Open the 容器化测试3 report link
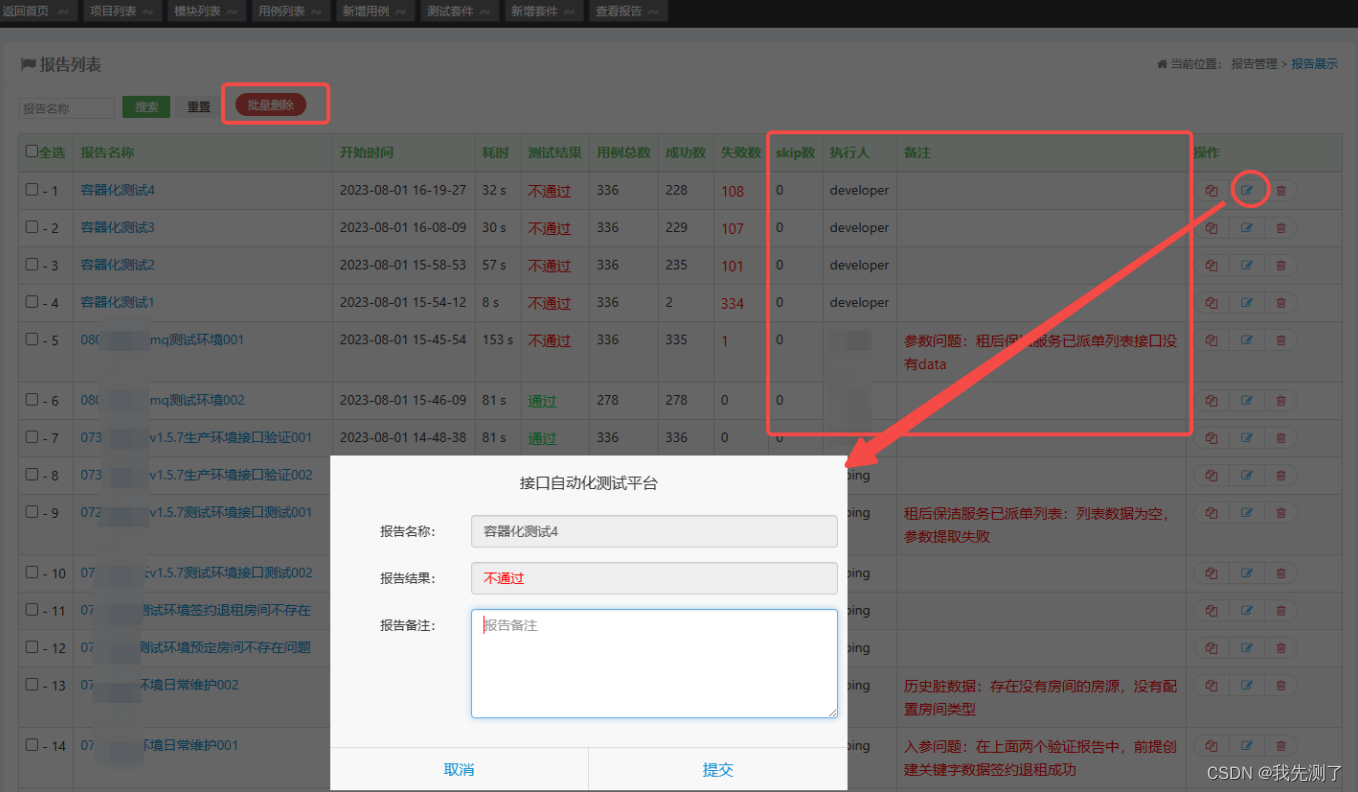1358x792 pixels. pos(118,227)
